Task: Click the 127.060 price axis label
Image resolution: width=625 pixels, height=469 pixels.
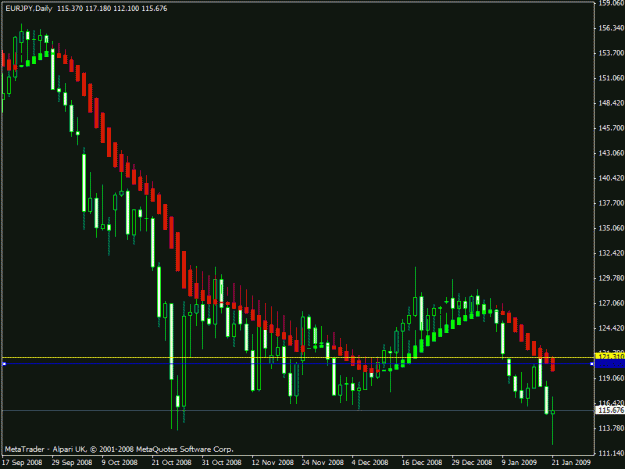Action: [611, 303]
